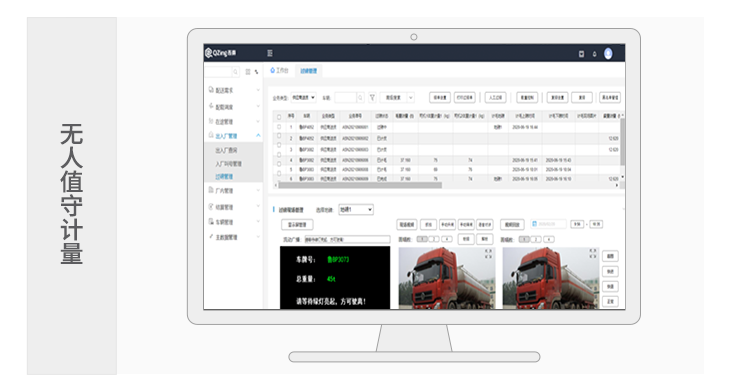
Task: Click lower expand icon on second truck video
Action: click(x=593, y=256)
